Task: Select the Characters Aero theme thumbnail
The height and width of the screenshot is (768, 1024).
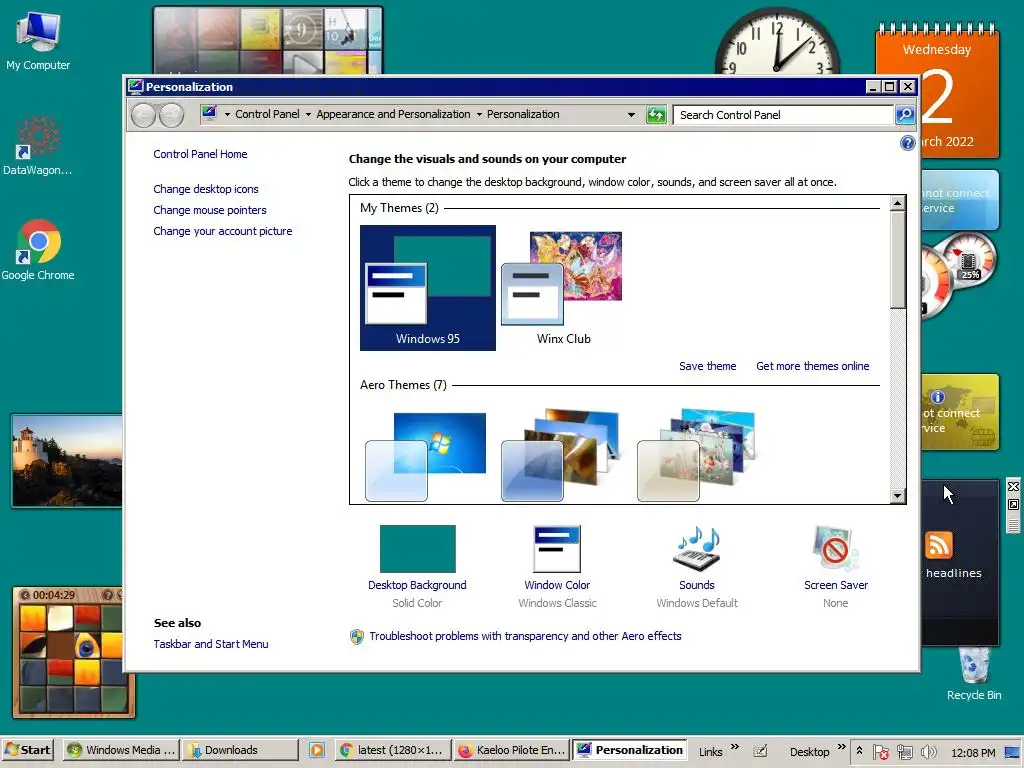Action: pyautogui.click(x=697, y=456)
